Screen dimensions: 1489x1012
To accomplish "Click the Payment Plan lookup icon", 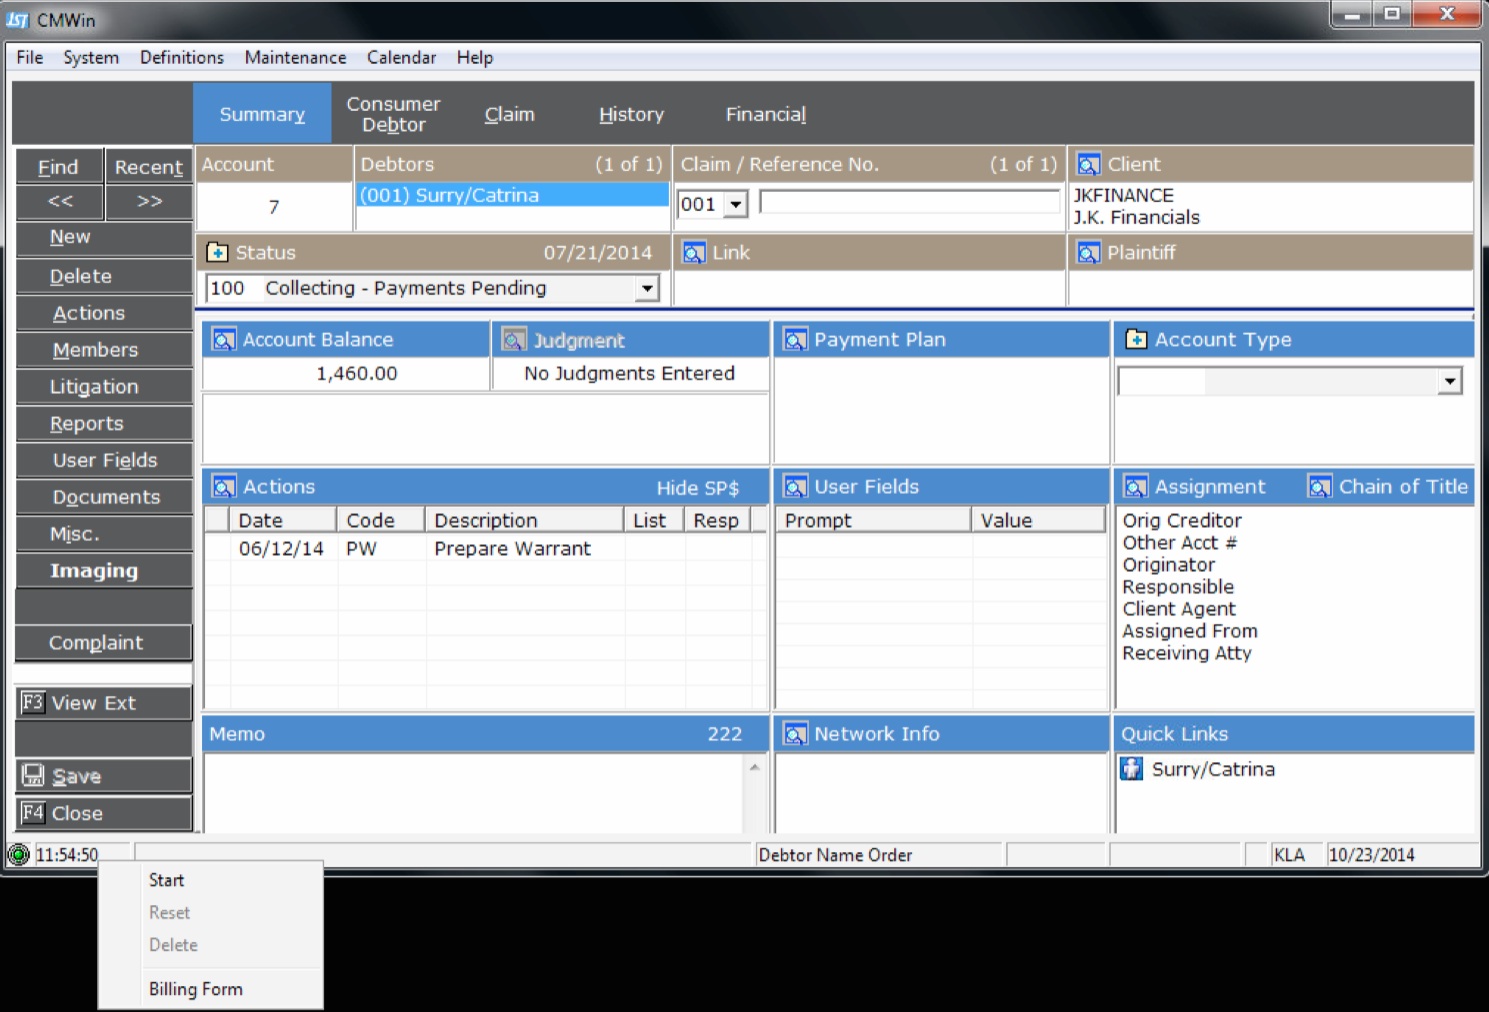I will [795, 340].
